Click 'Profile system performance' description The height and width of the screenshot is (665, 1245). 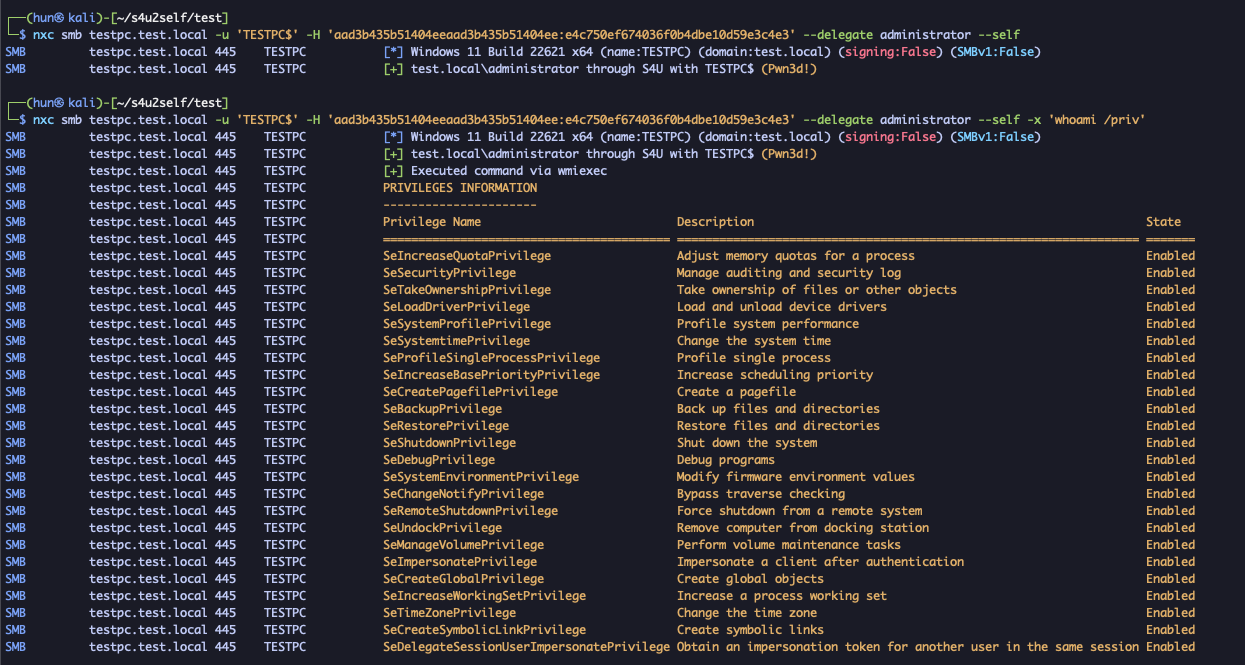[x=768, y=324]
